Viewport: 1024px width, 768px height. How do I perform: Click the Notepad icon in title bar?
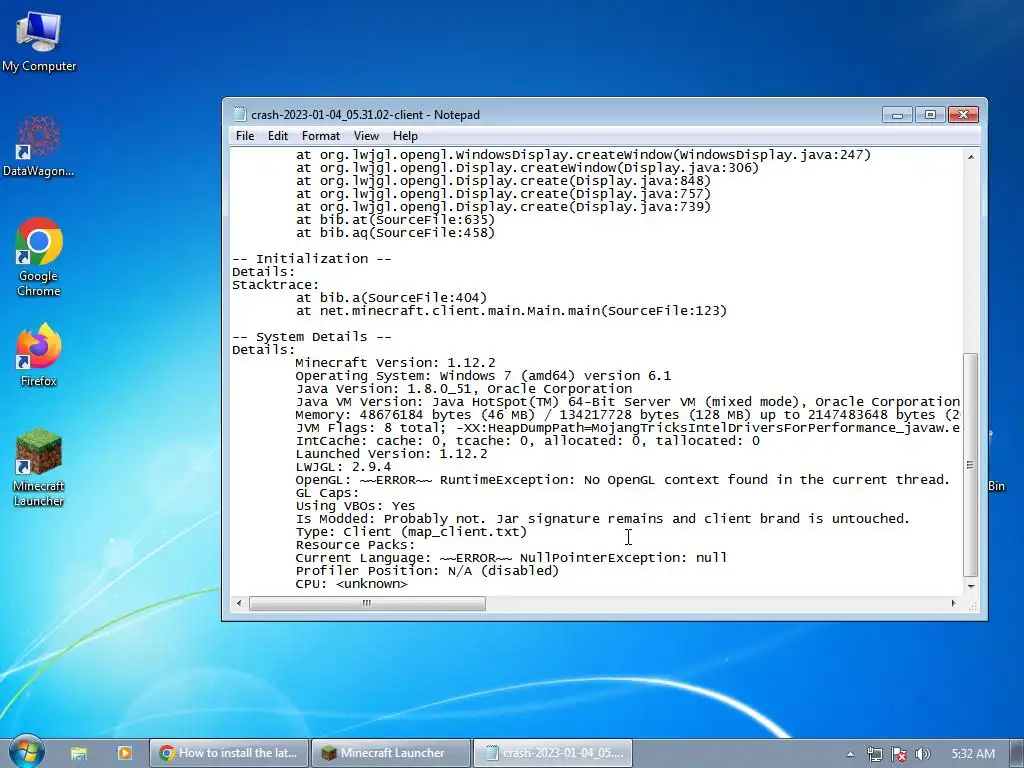240,114
